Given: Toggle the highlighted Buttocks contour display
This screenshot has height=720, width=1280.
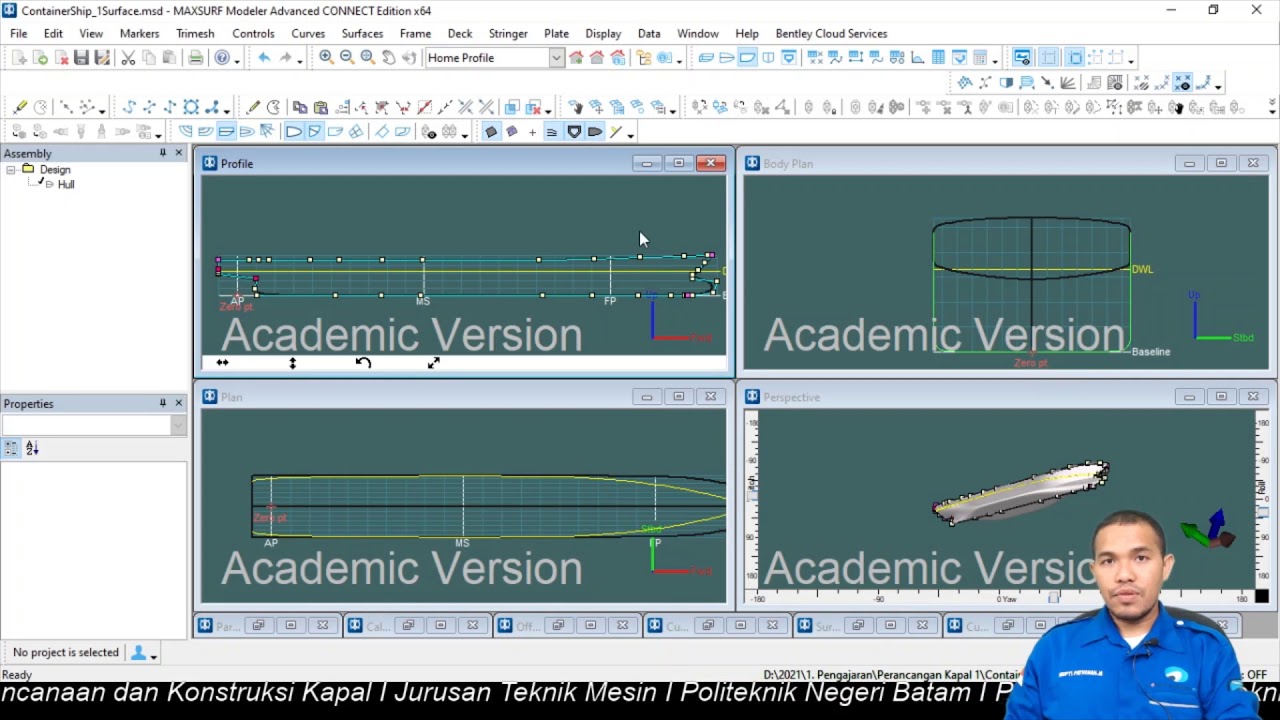Looking at the screenshot, I should (x=226, y=132).
